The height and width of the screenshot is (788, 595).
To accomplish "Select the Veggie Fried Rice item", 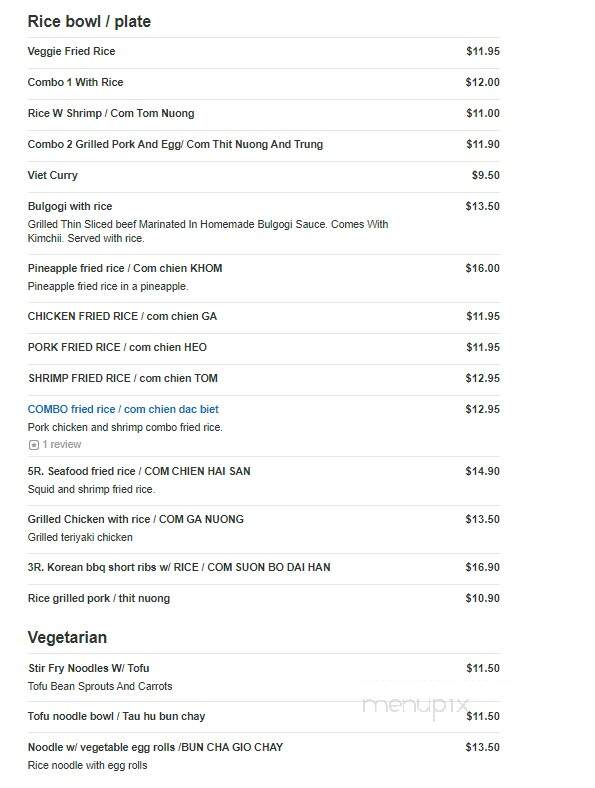I will point(71,51).
